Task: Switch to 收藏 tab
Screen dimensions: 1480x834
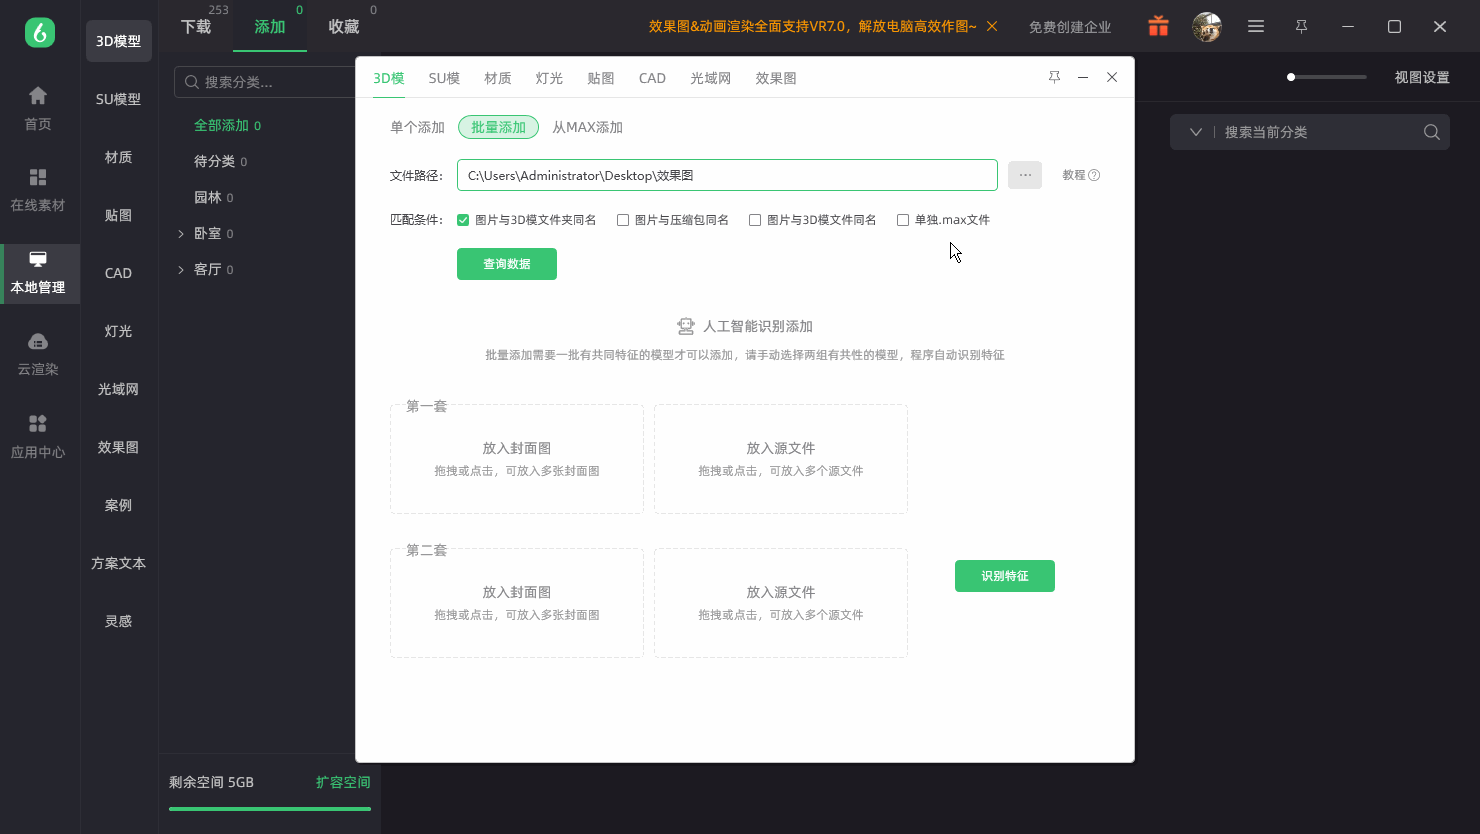Action: 344,26
